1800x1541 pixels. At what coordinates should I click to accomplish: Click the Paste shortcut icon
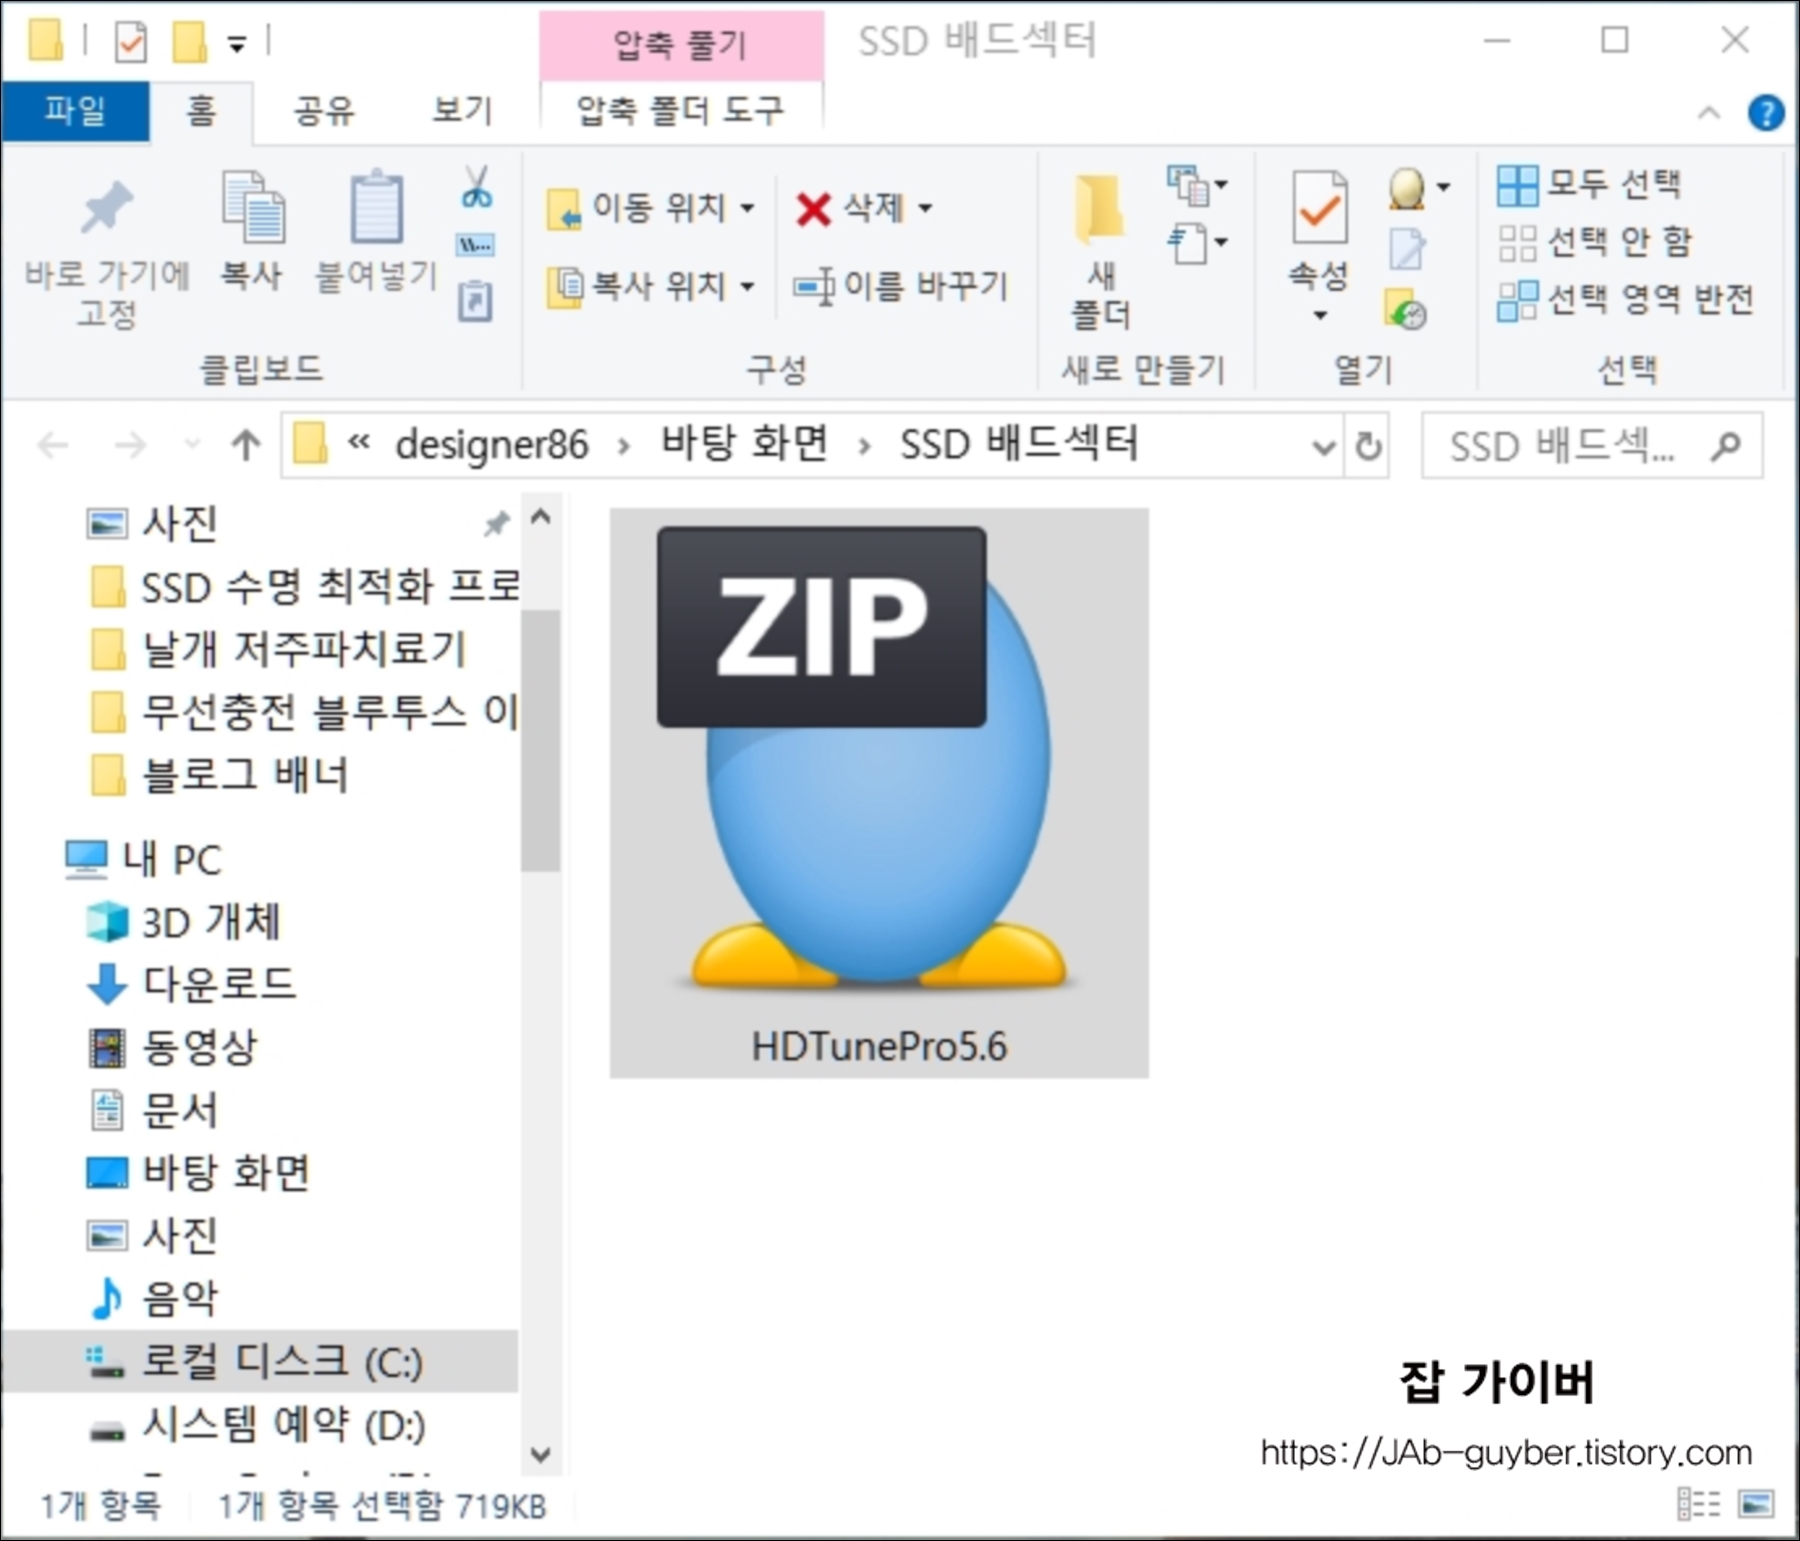475,300
